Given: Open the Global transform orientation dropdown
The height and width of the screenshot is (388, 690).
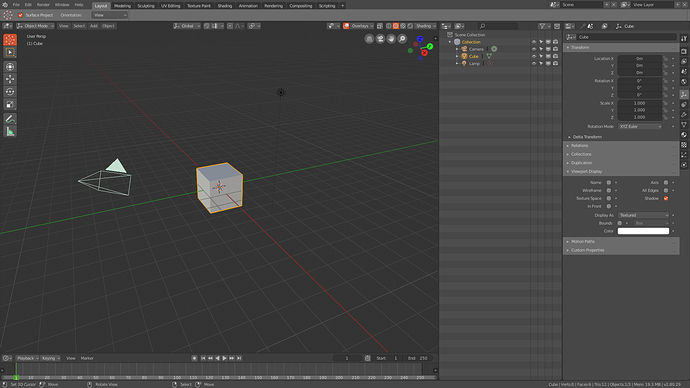Looking at the screenshot, I should point(187,26).
